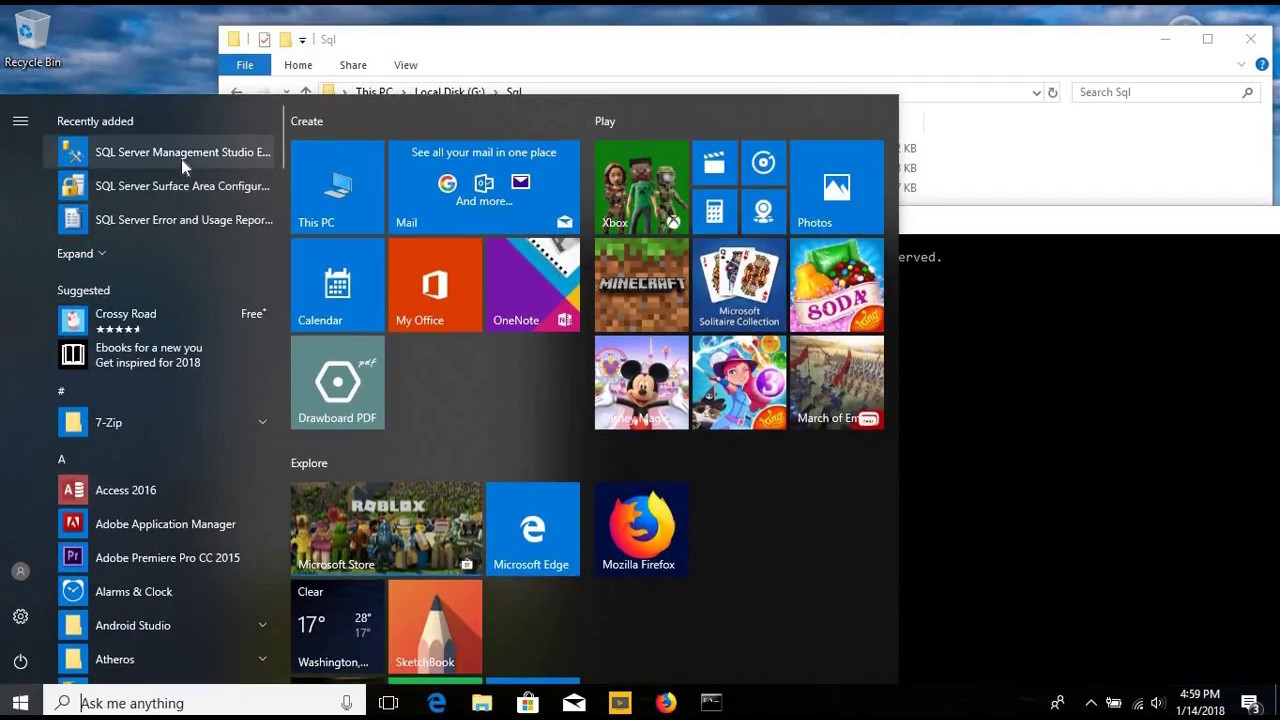Open the Home tab in Explorer
The image size is (1280, 720).
coord(298,65)
